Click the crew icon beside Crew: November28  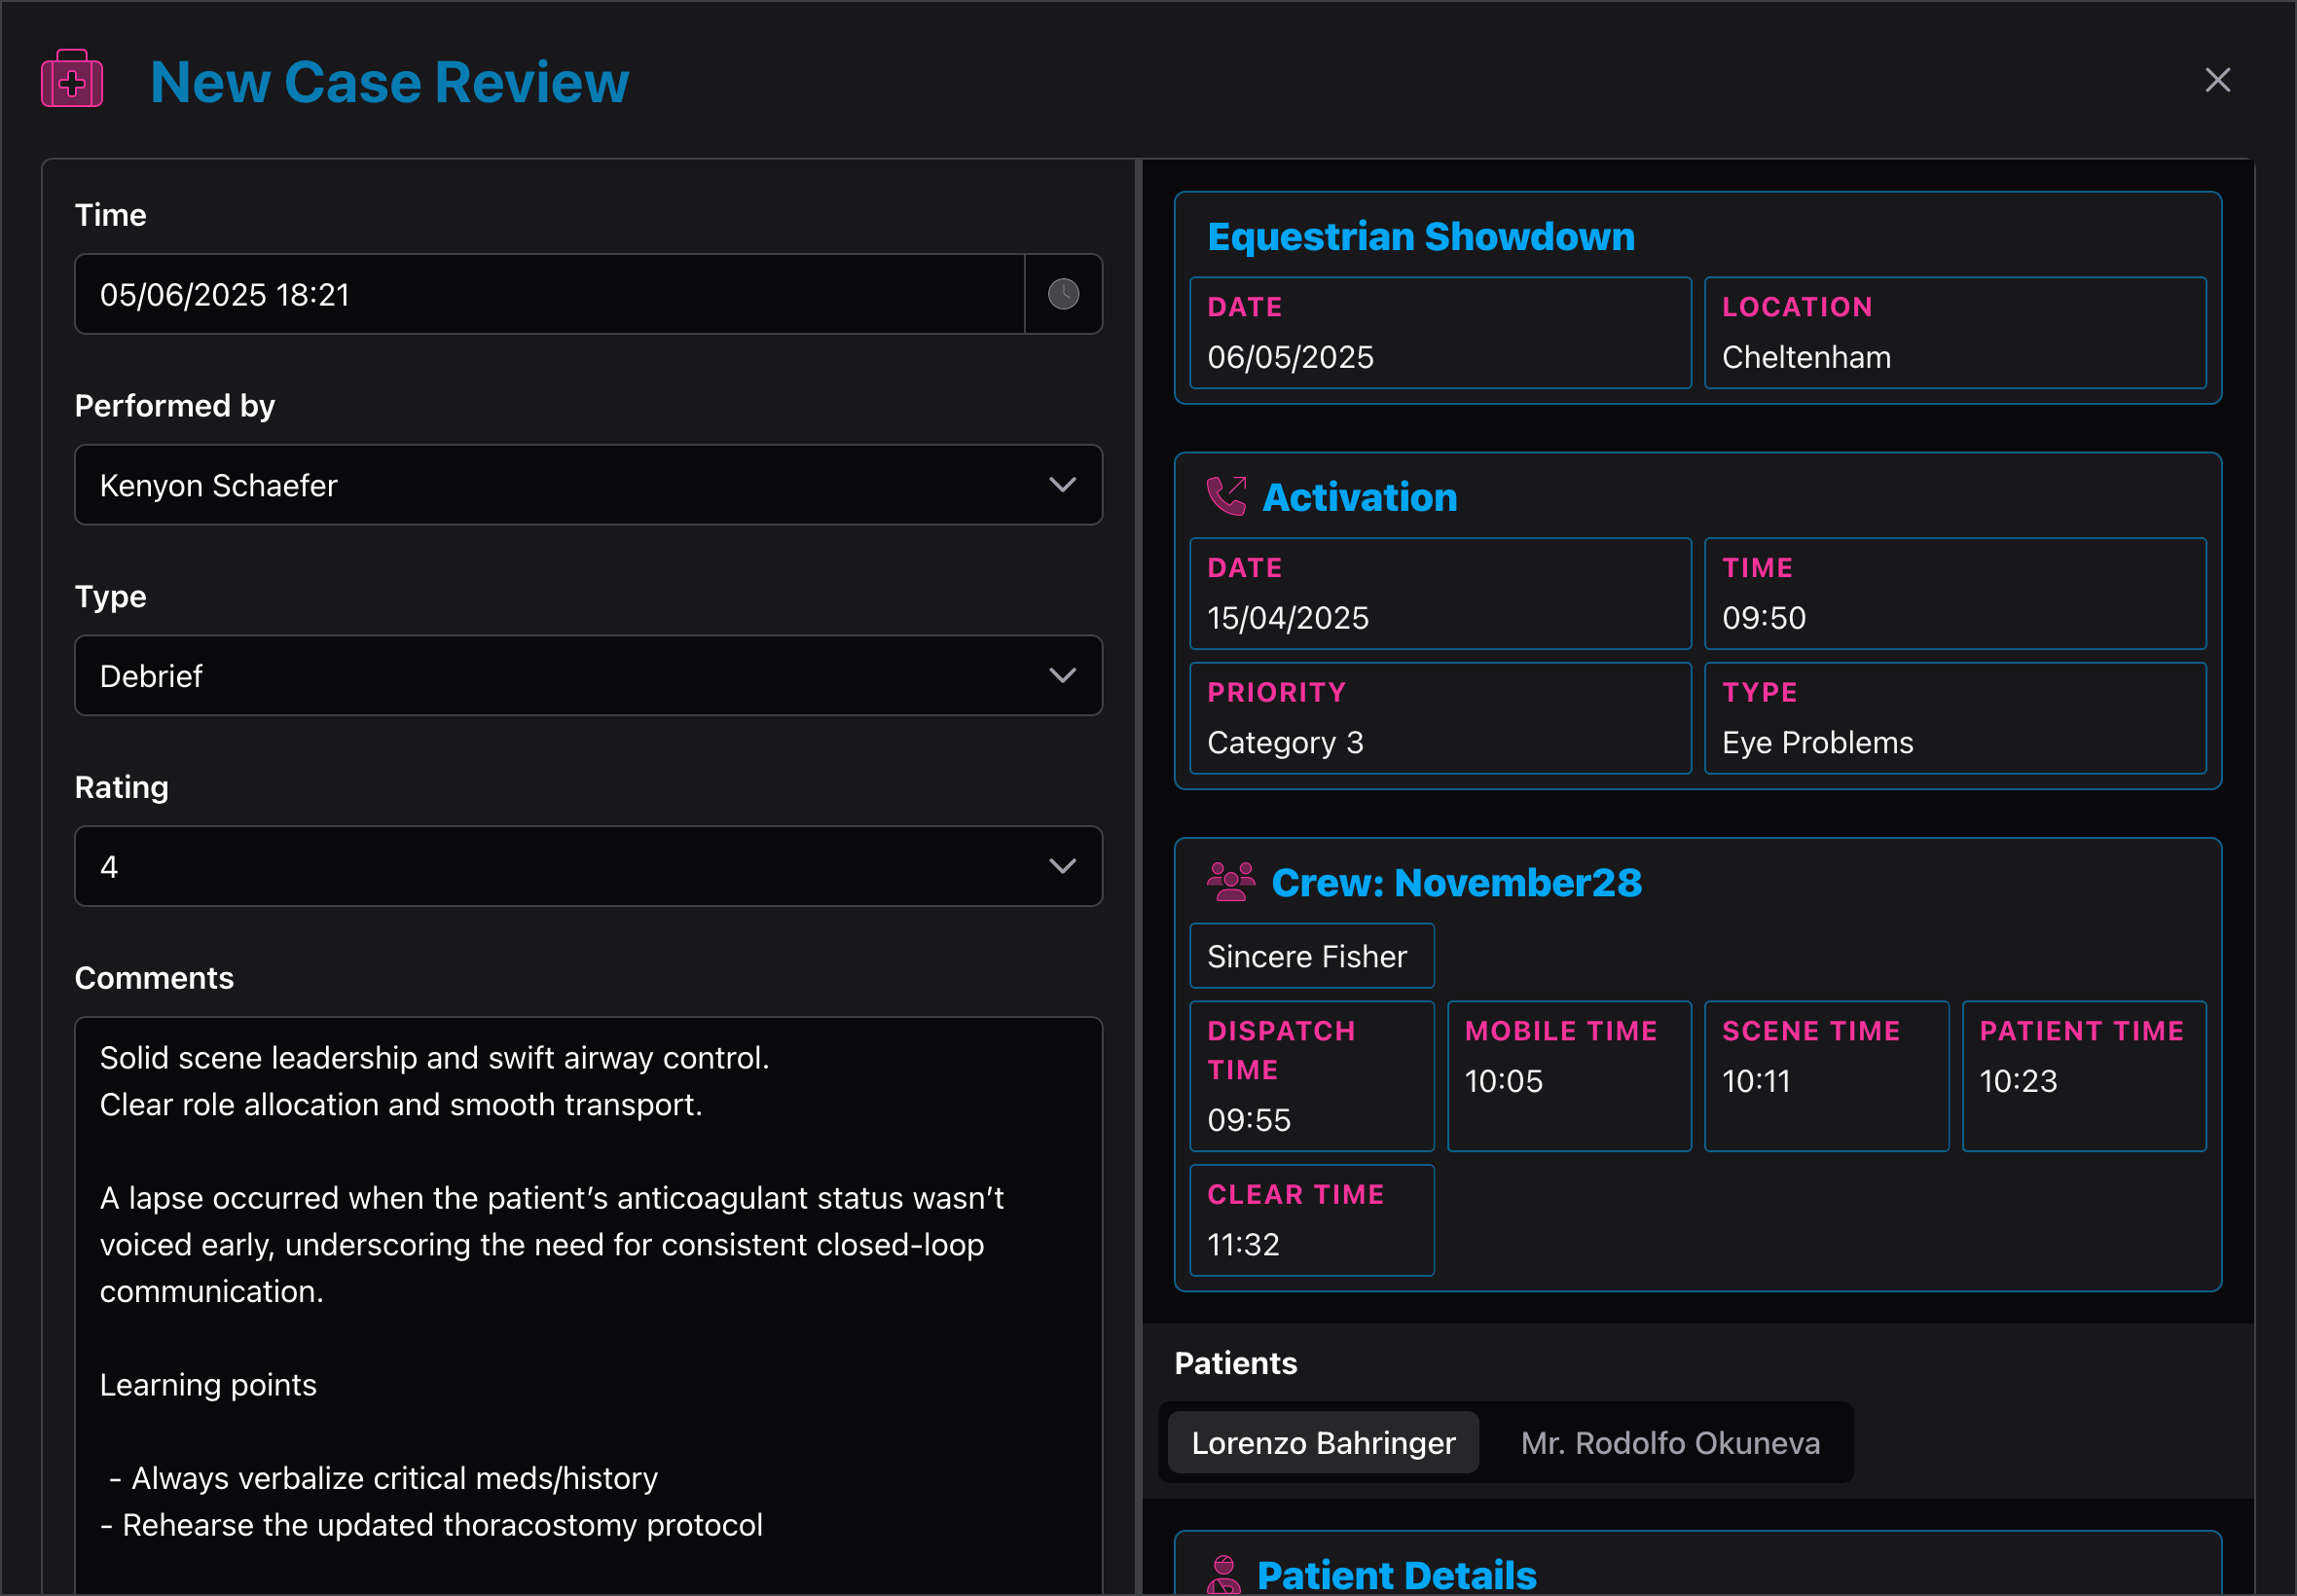1230,882
